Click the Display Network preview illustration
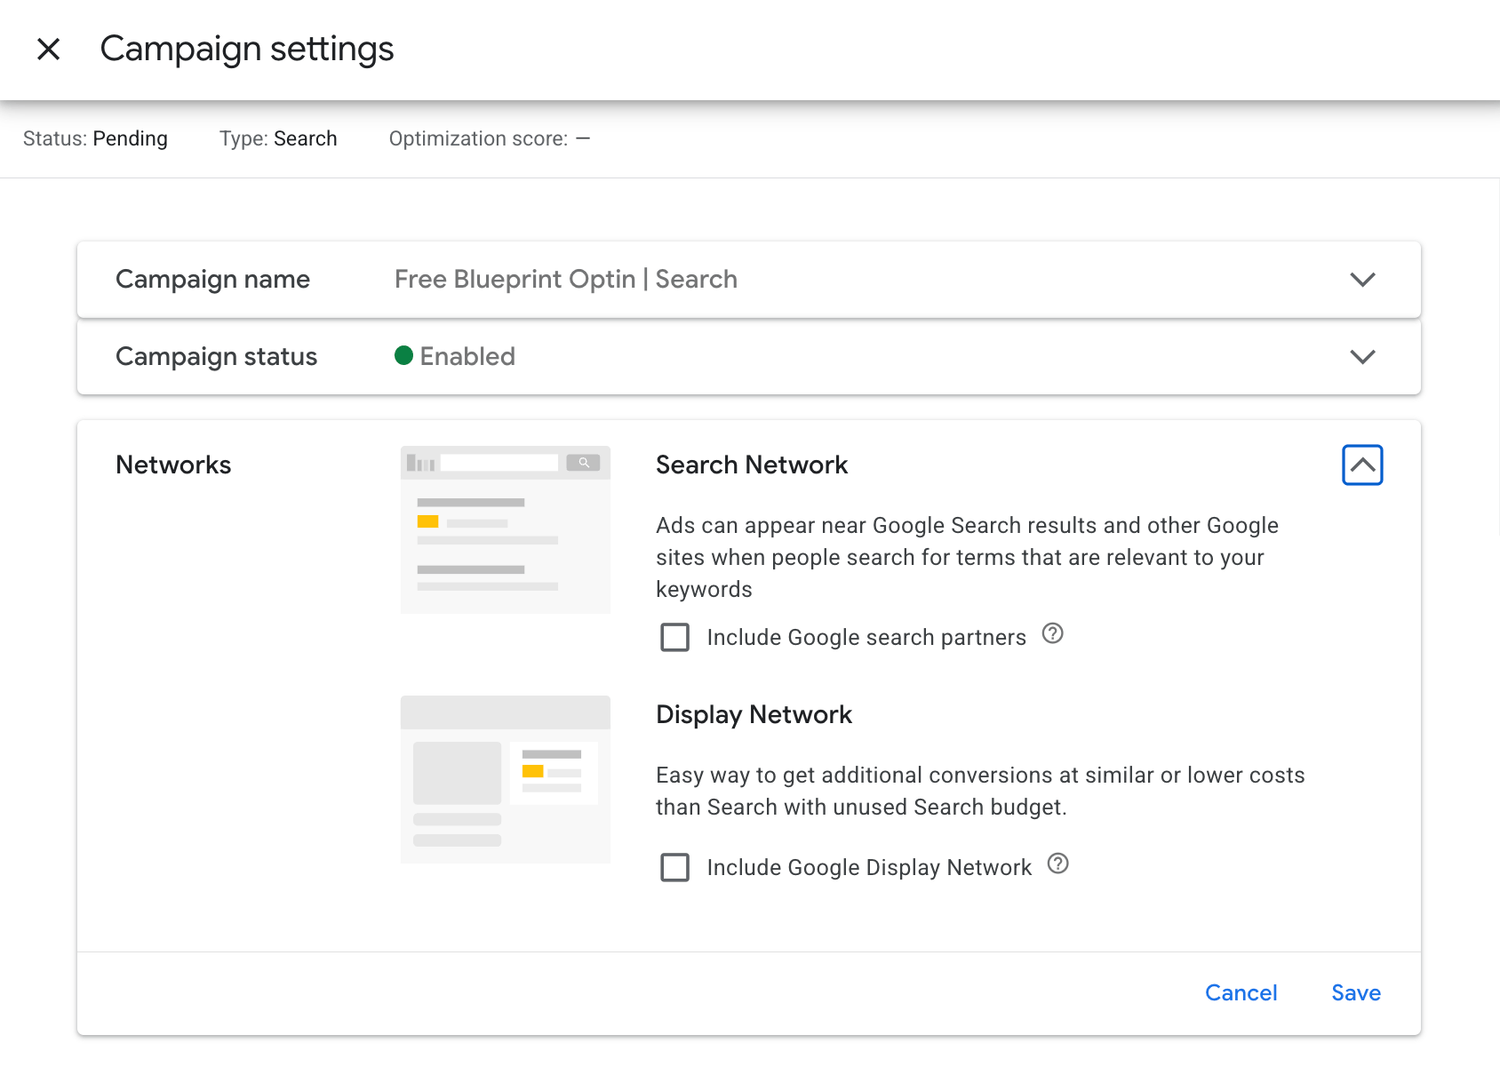This screenshot has height=1073, width=1500. (x=505, y=779)
